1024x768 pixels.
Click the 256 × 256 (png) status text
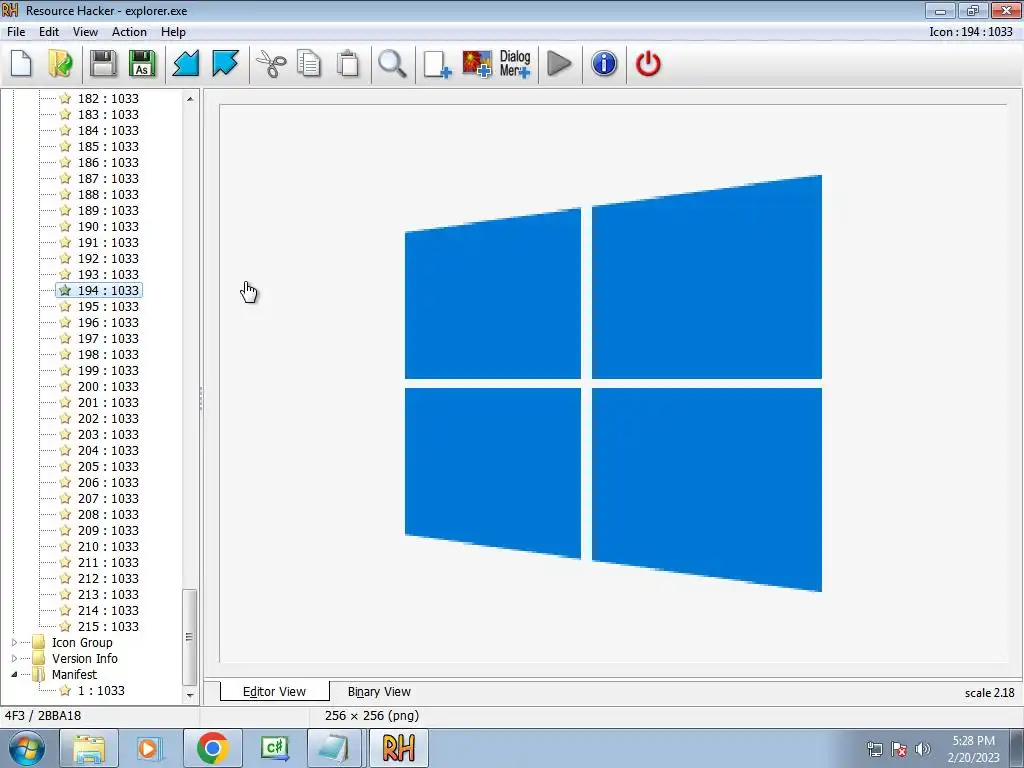coord(372,716)
